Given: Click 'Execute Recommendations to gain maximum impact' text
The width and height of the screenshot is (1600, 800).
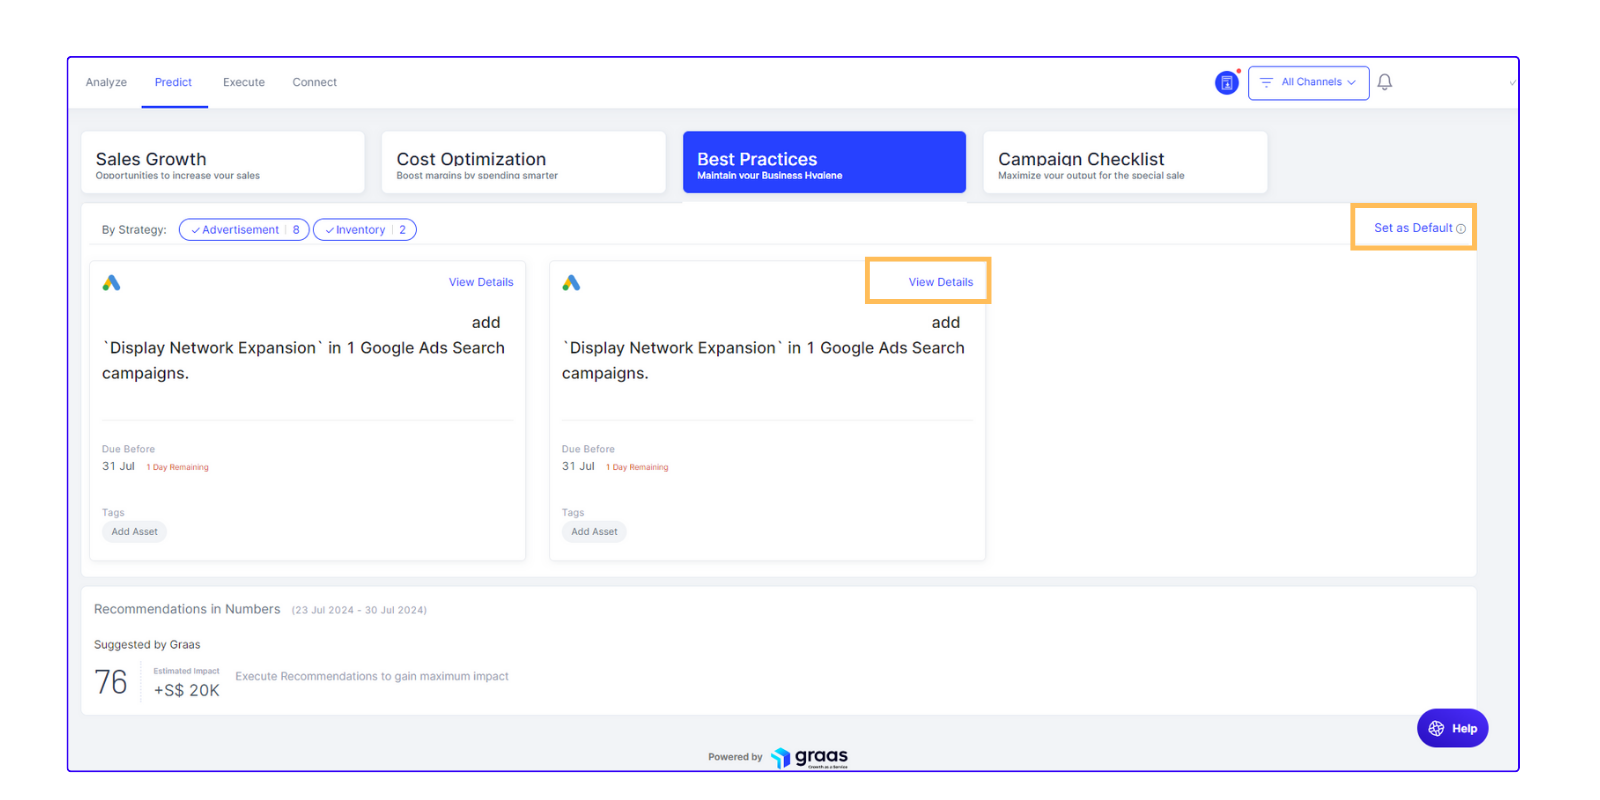Looking at the screenshot, I should point(372,677).
